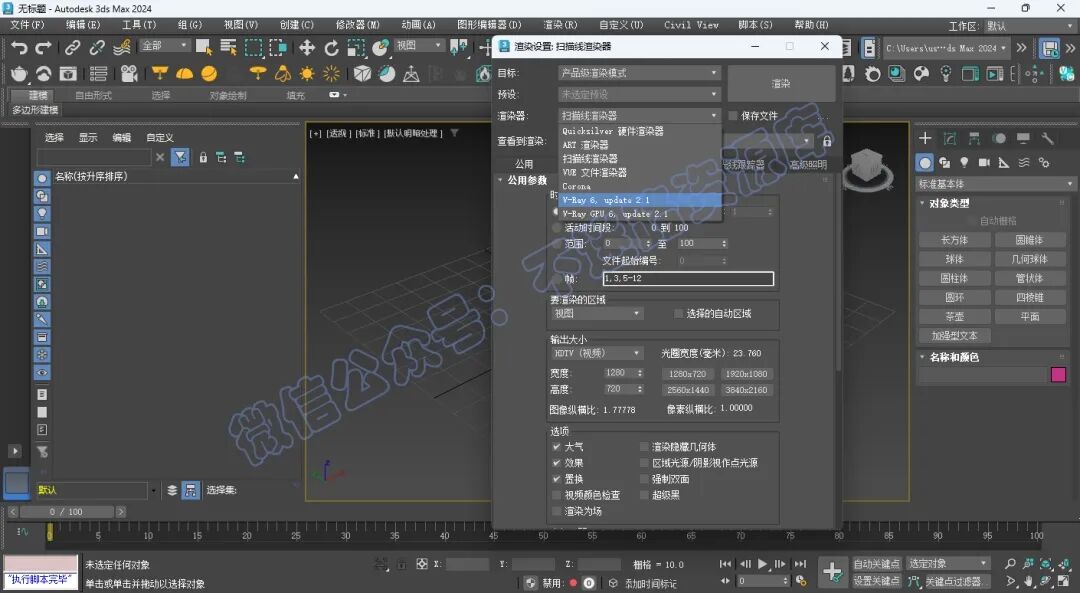This screenshot has width=1080, height=593.
Task: Select the Scale transform tool
Action: click(356, 48)
